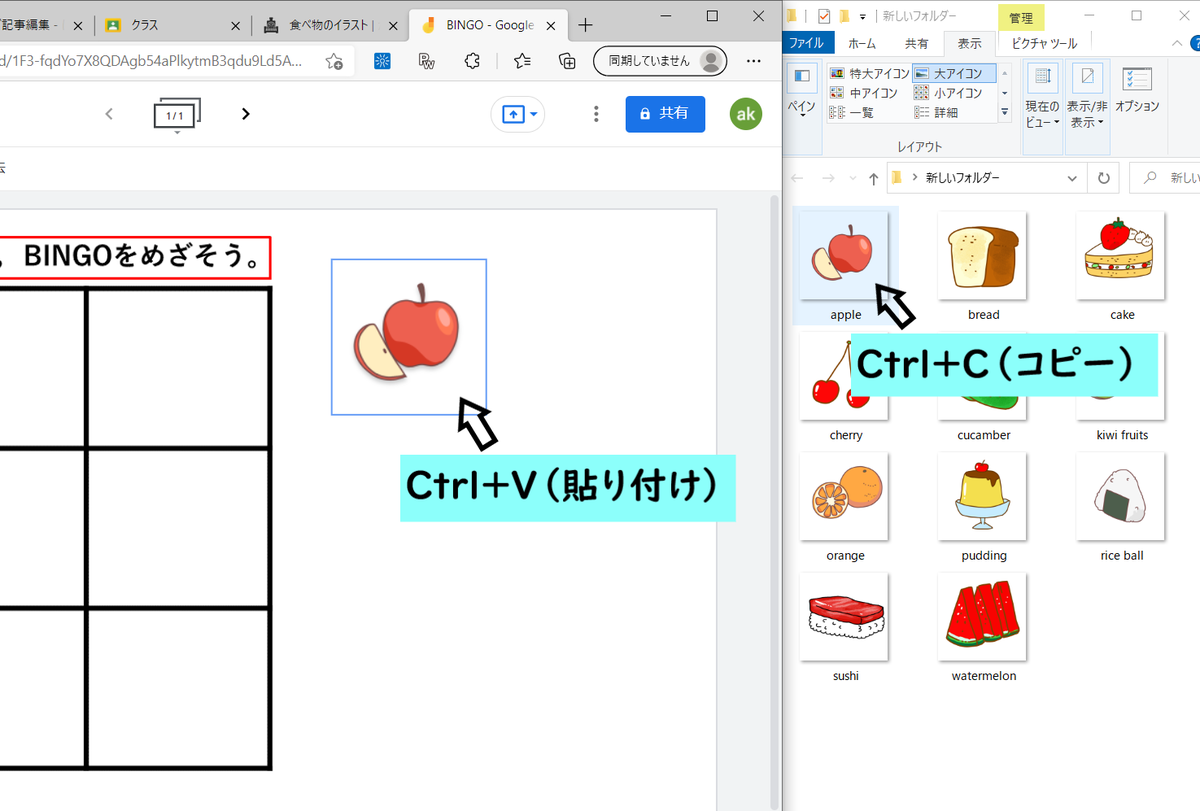Click the cucumber file name label

[x=983, y=435]
